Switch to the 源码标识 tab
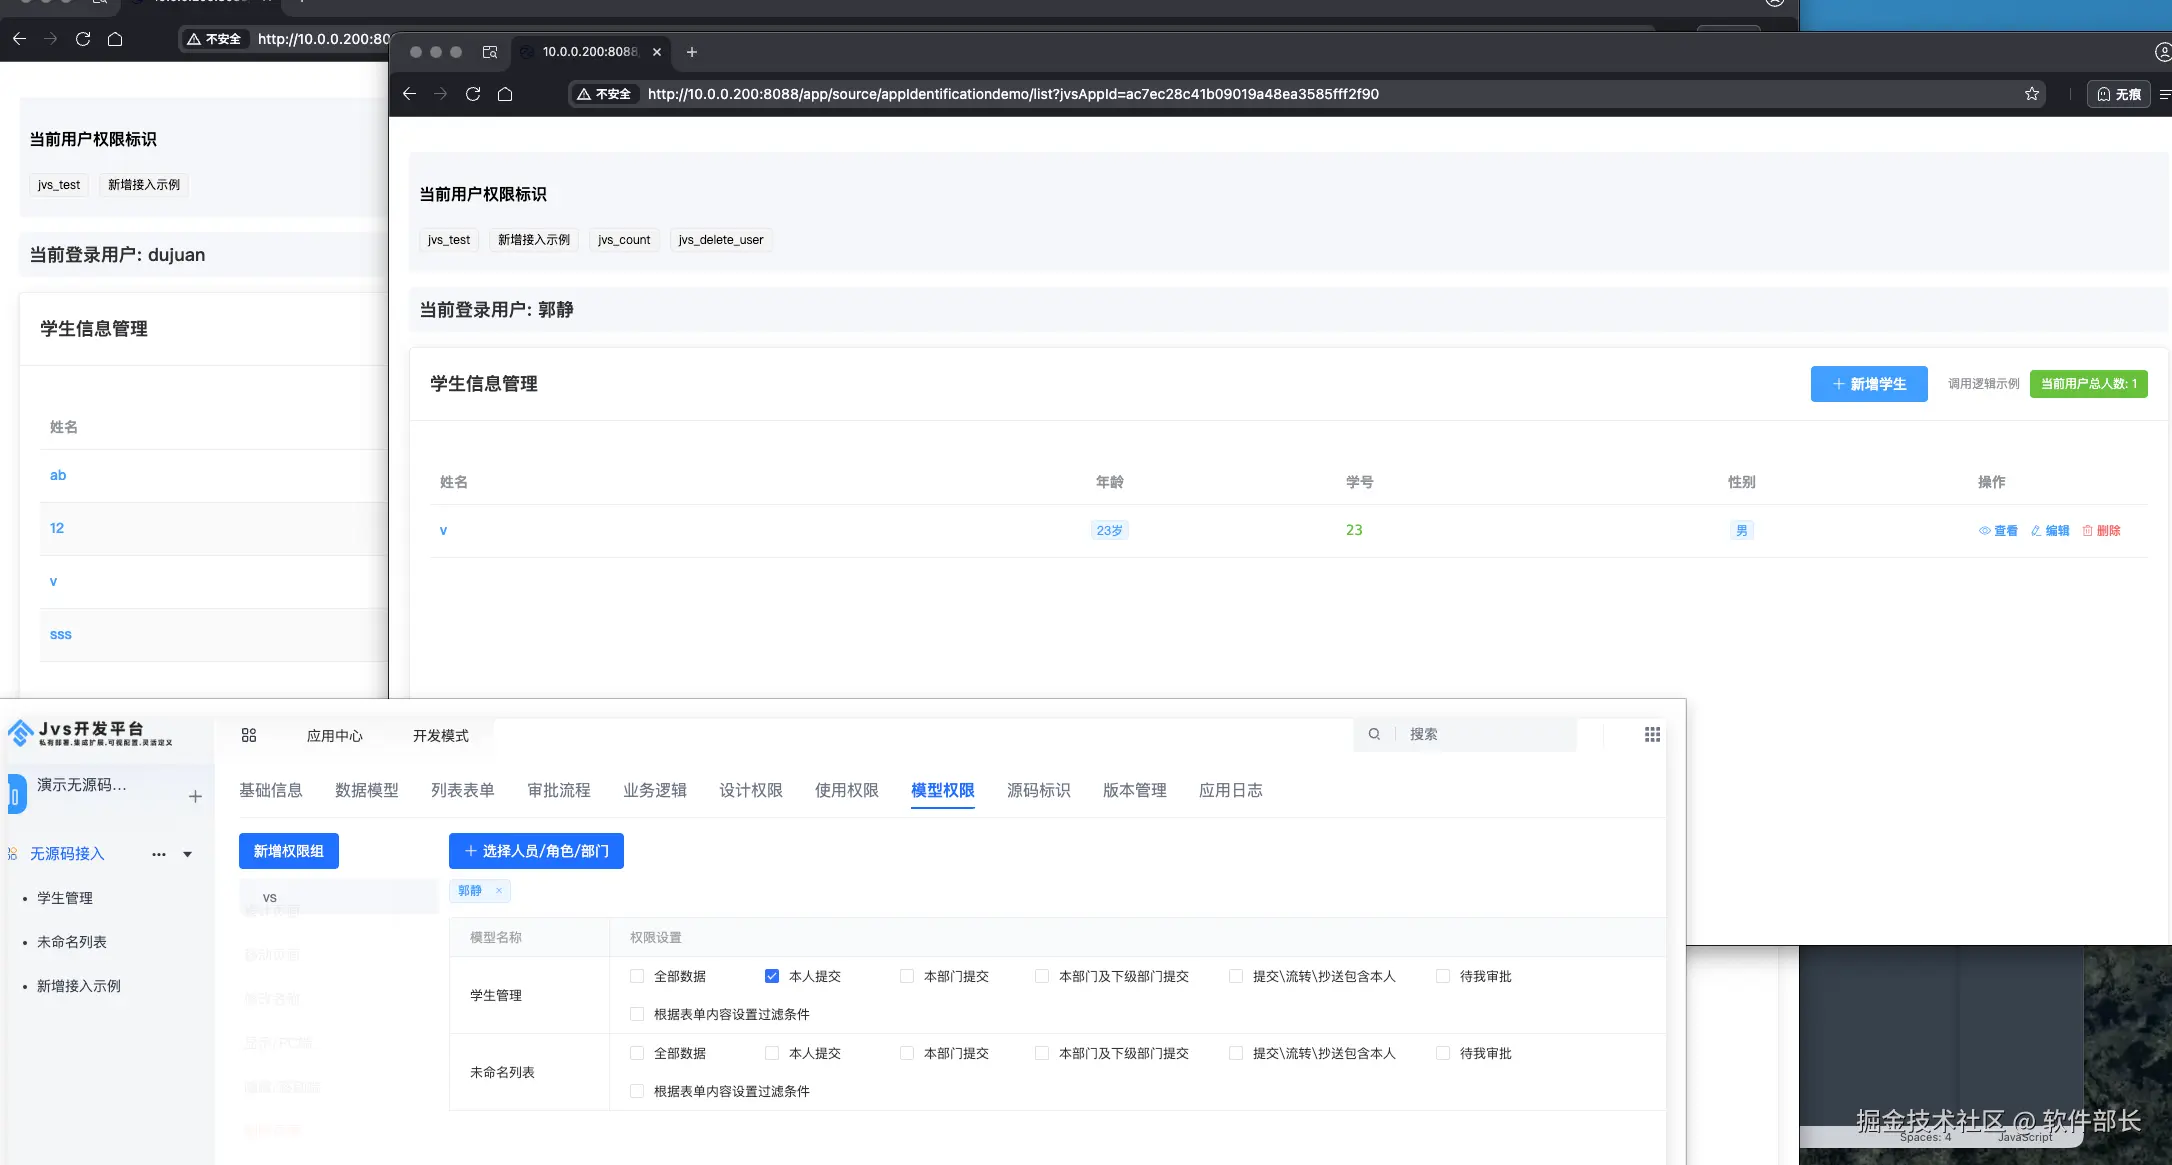This screenshot has height=1165, width=2172. point(1038,790)
